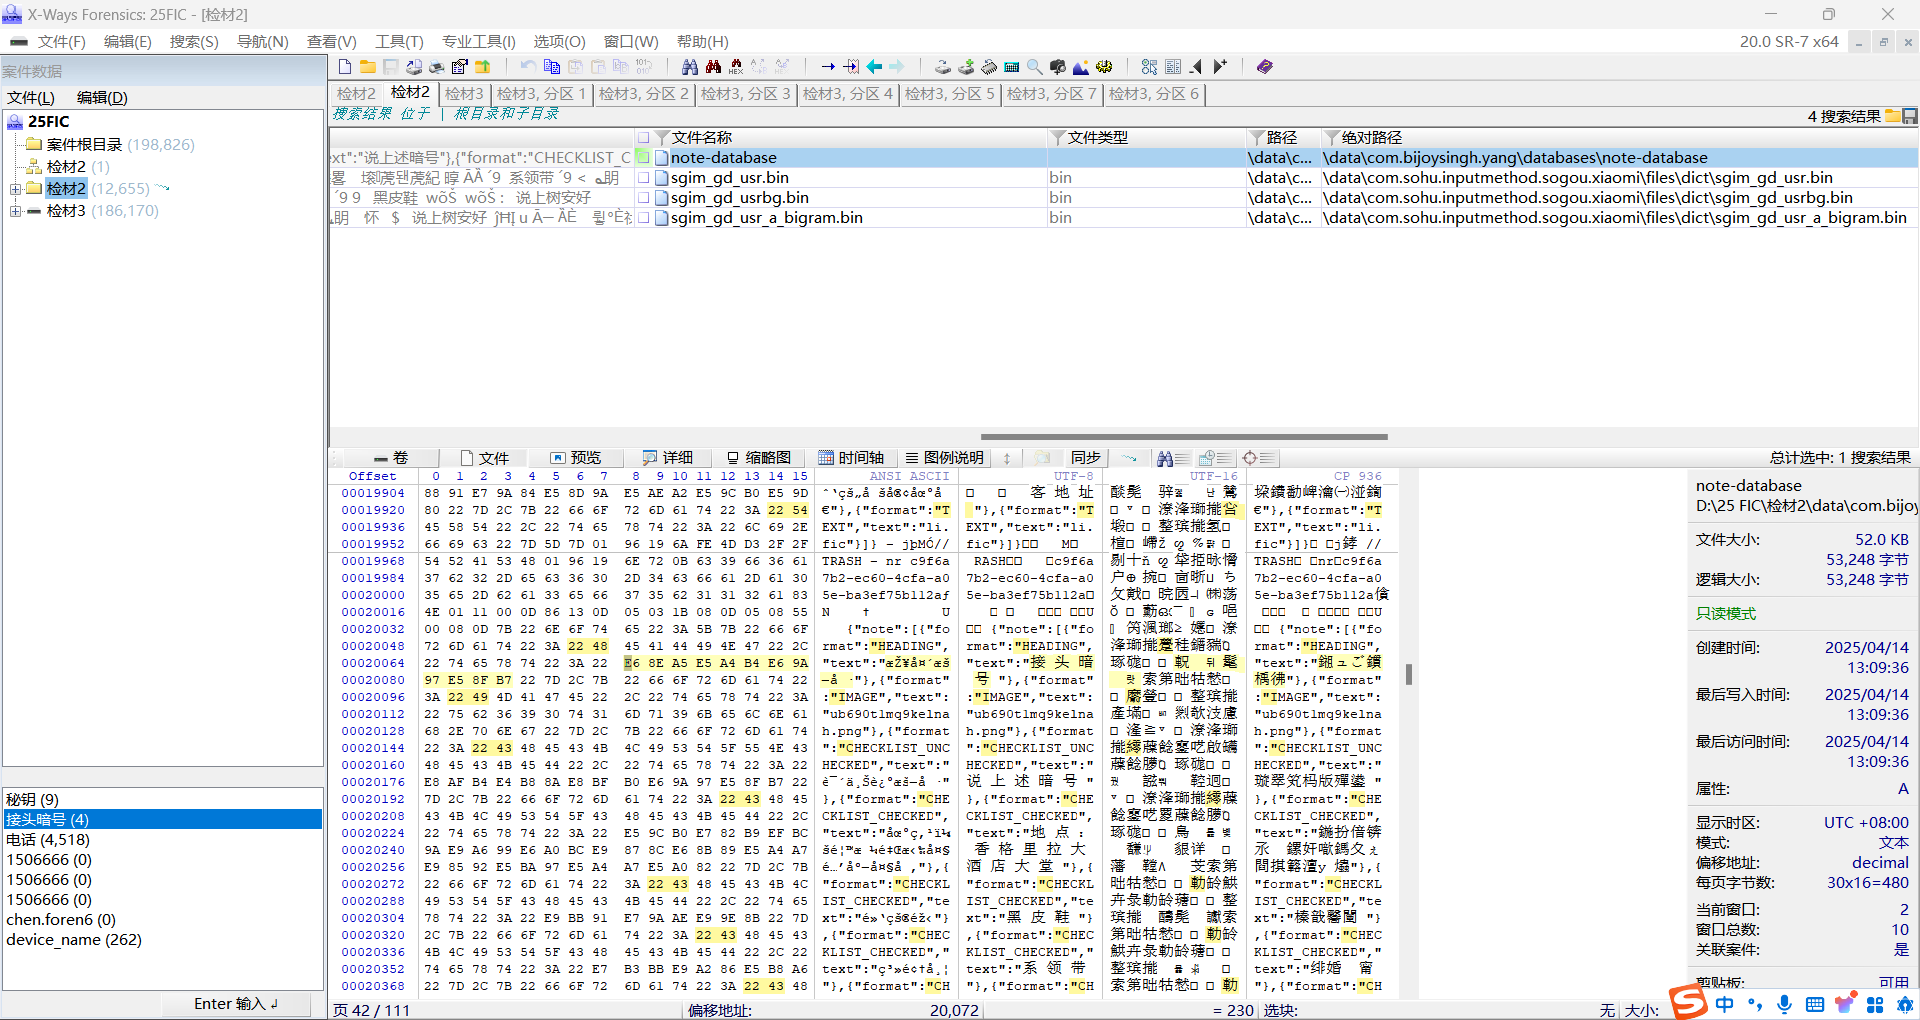Click the open folder toolbar icon
Image resolution: width=1920 pixels, height=1020 pixels.
[368, 67]
